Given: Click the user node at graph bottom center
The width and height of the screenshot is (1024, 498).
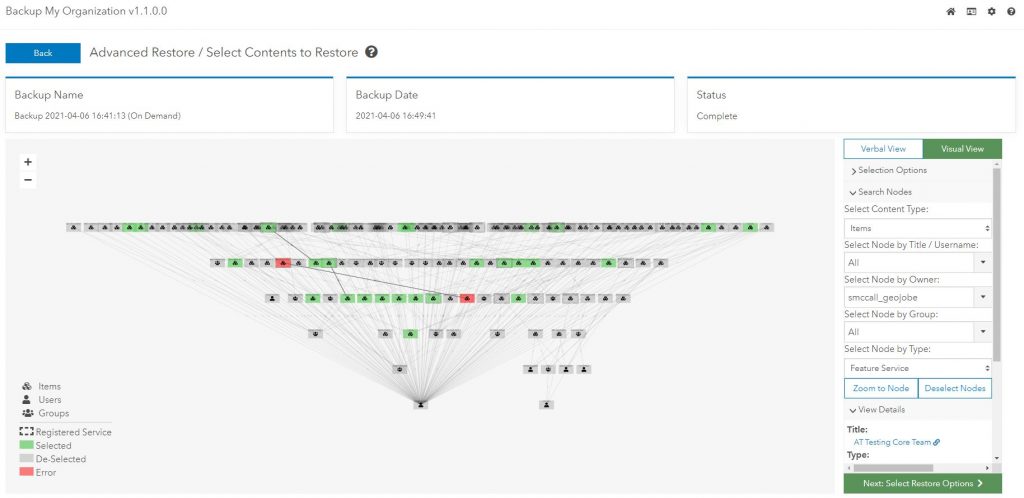Looking at the screenshot, I should click(x=421, y=404).
